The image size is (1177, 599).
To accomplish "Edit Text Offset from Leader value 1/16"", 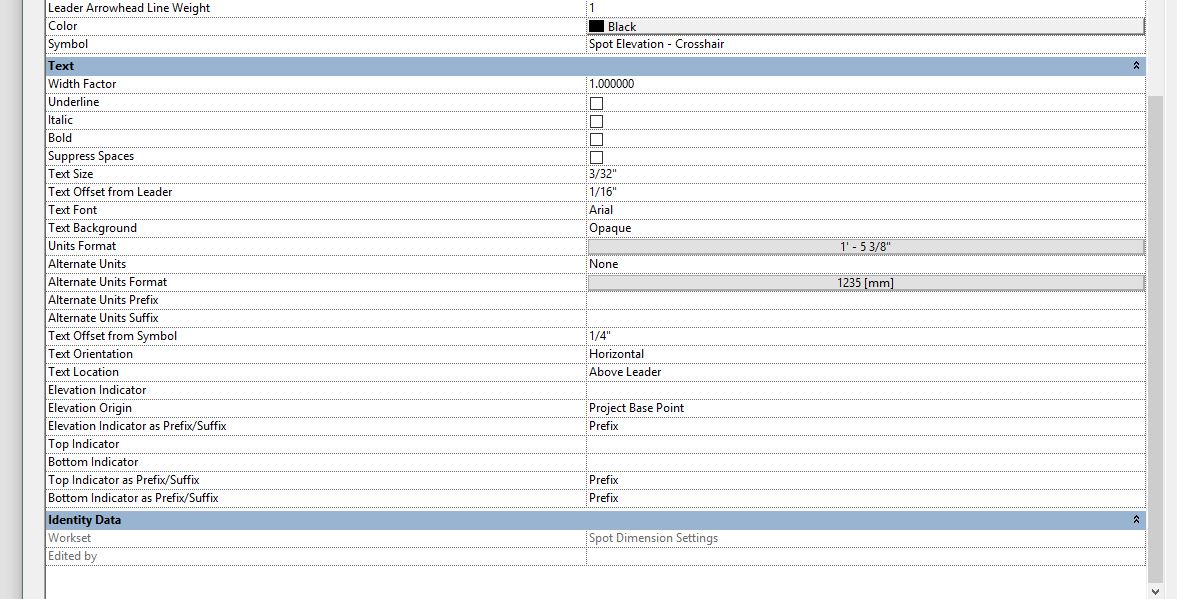I will pyautogui.click(x=865, y=192).
